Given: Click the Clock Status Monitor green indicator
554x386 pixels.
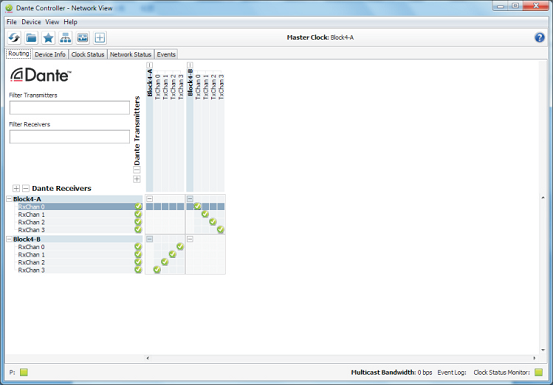Looking at the screenshot, I should (538, 372).
